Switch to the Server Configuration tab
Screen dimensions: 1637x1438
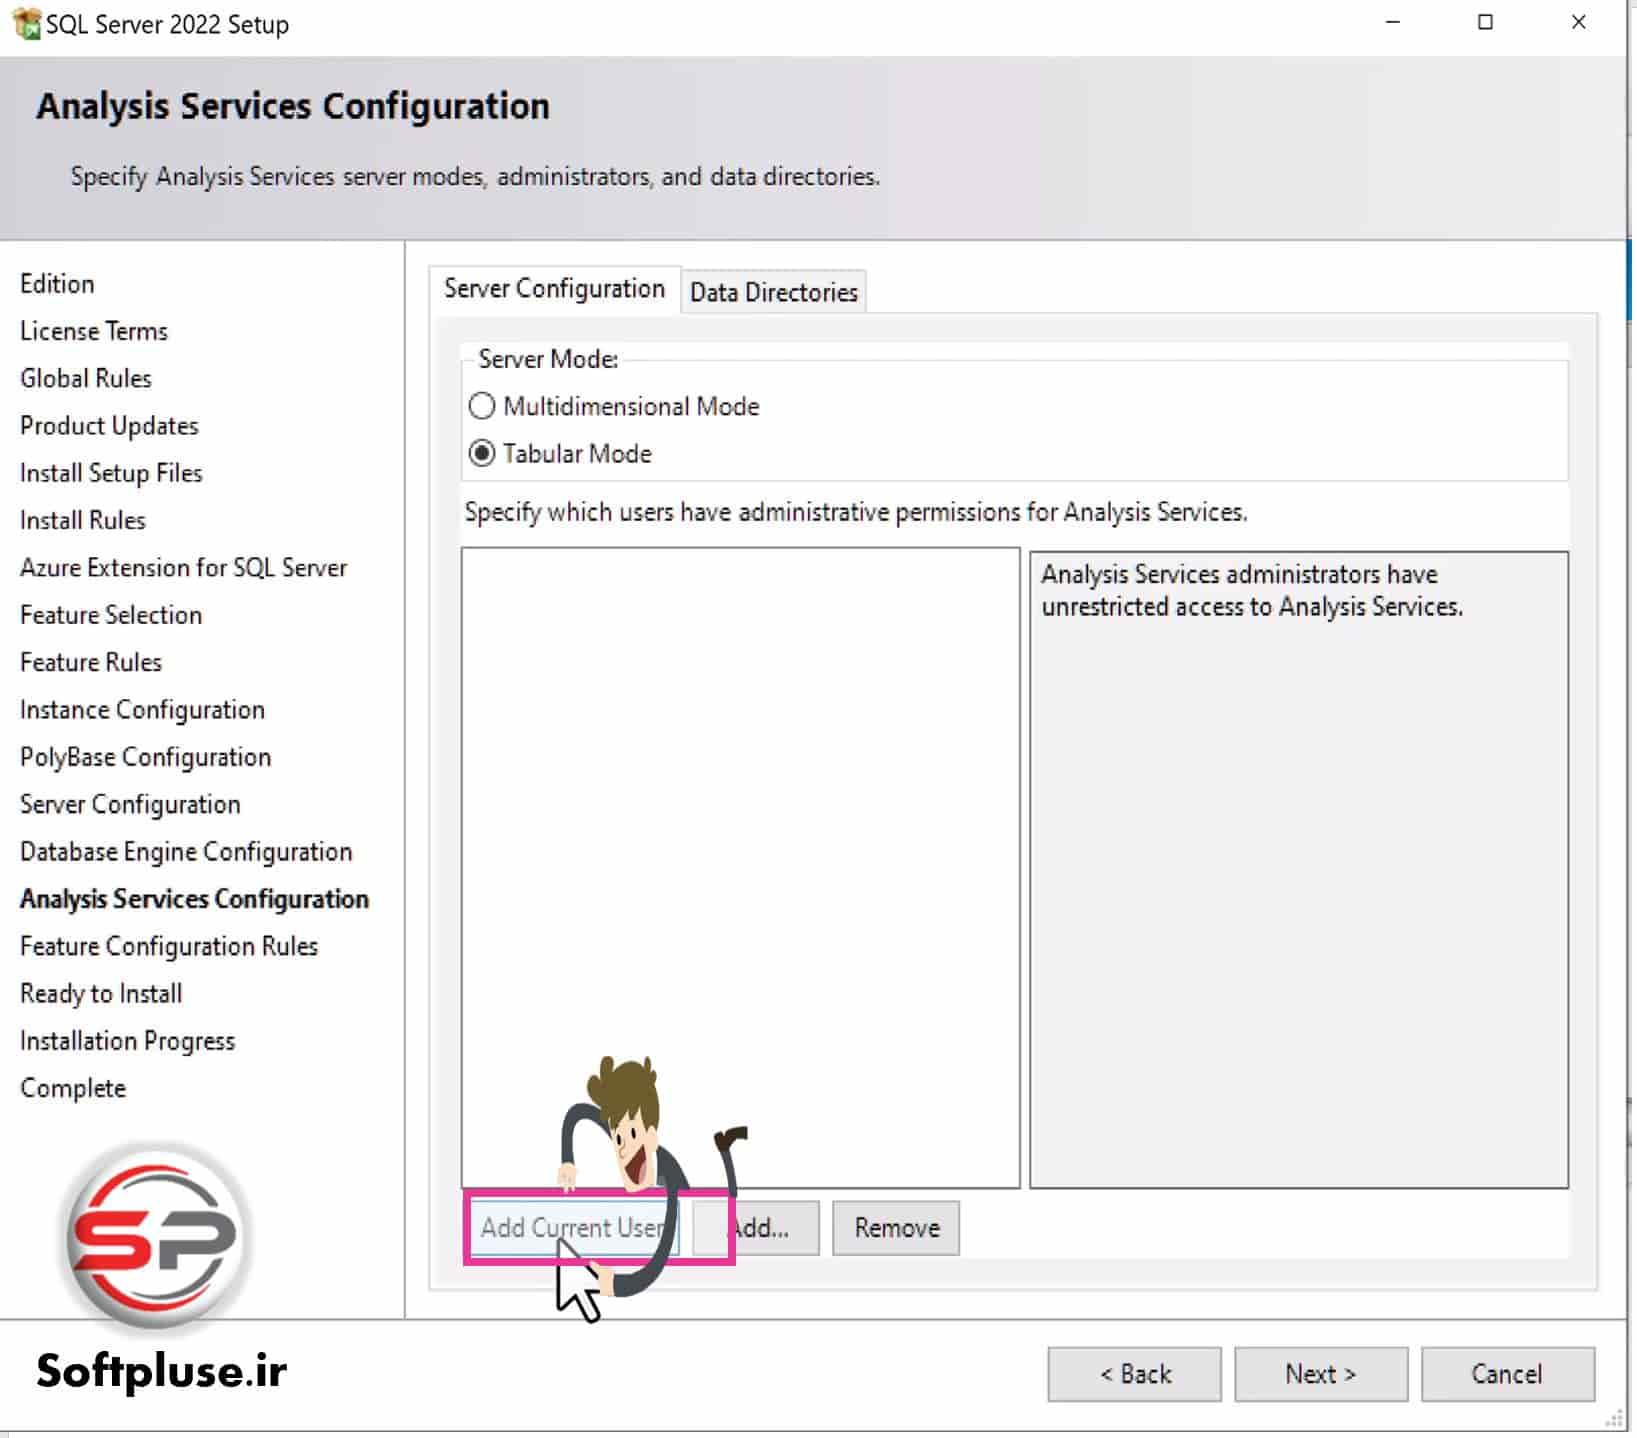pyautogui.click(x=554, y=288)
